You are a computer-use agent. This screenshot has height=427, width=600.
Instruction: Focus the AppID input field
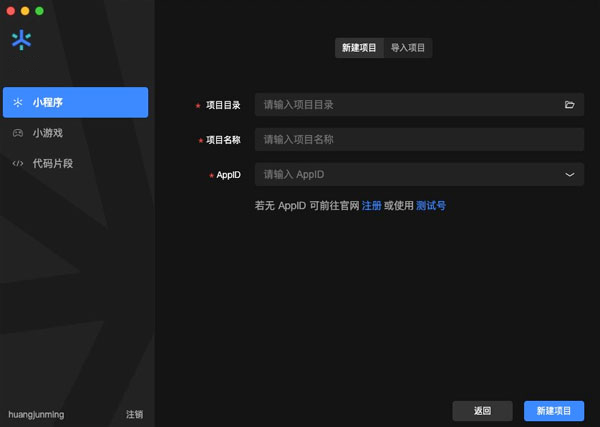click(419, 175)
